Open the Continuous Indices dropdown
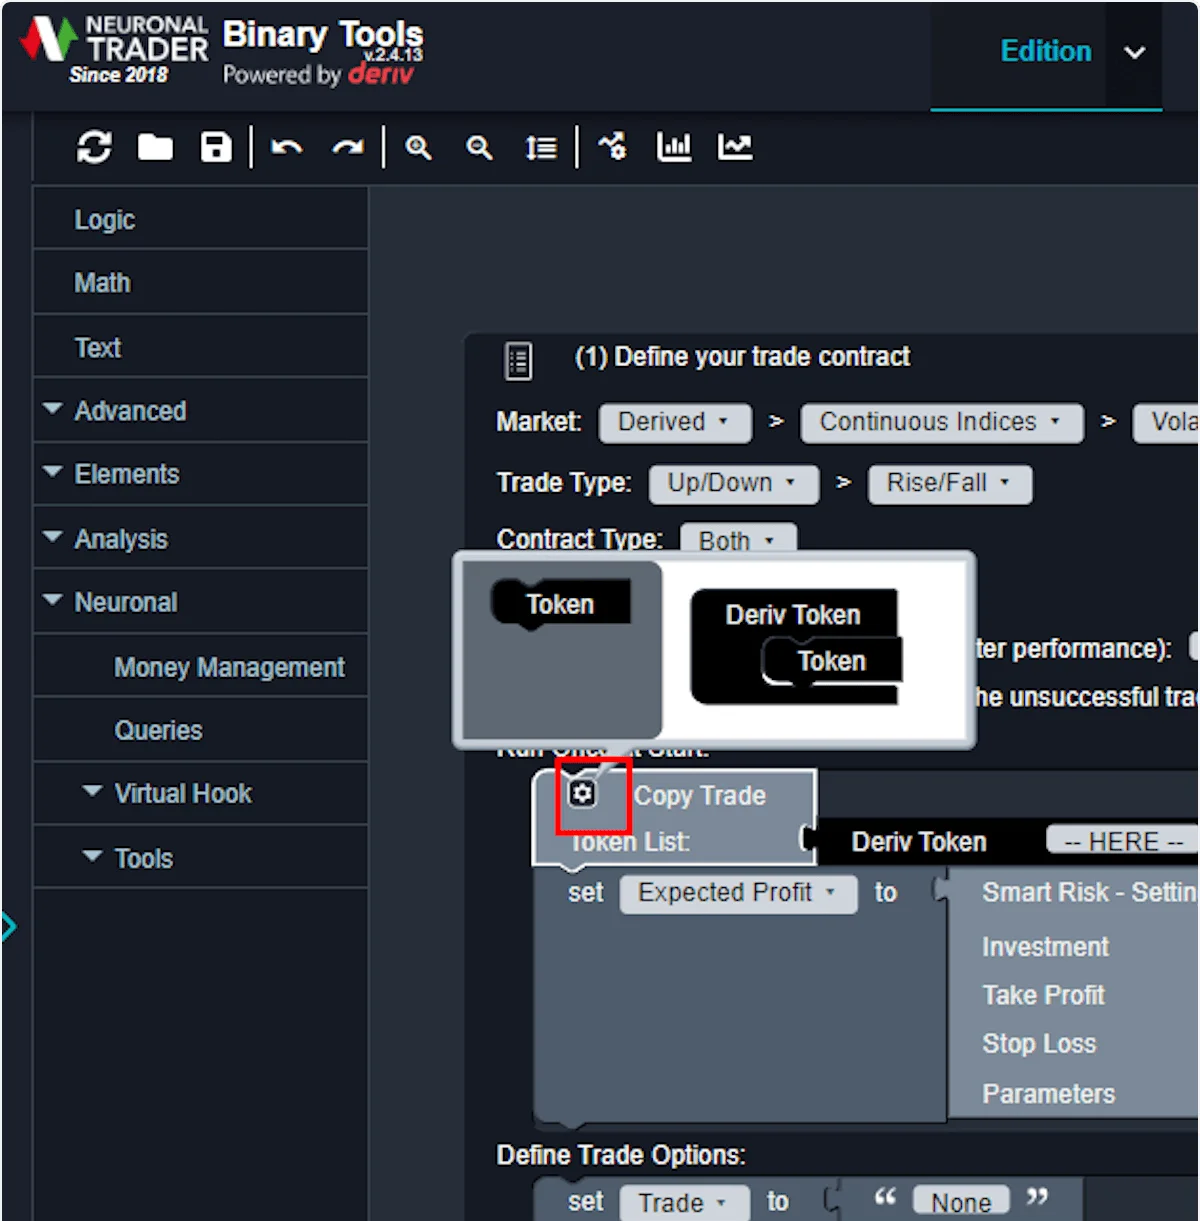The height and width of the screenshot is (1221, 1200). (x=940, y=422)
